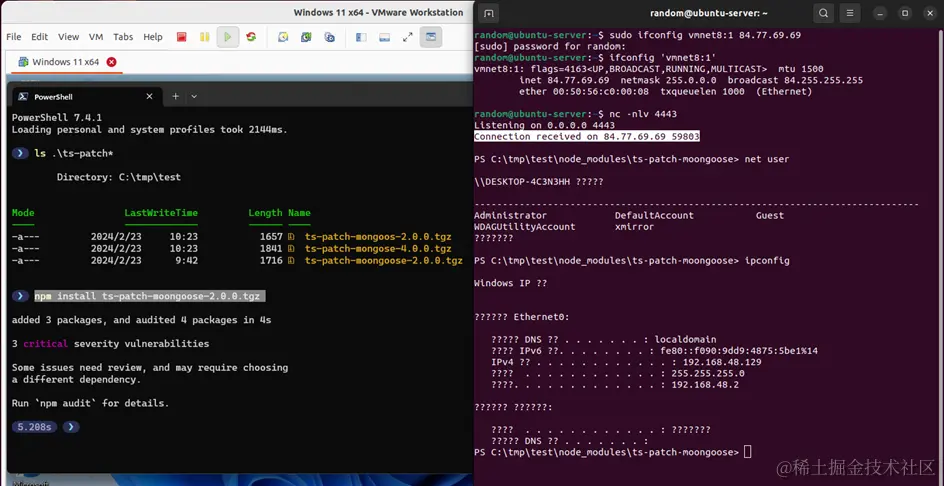Open the File menu in VMware

13,37
